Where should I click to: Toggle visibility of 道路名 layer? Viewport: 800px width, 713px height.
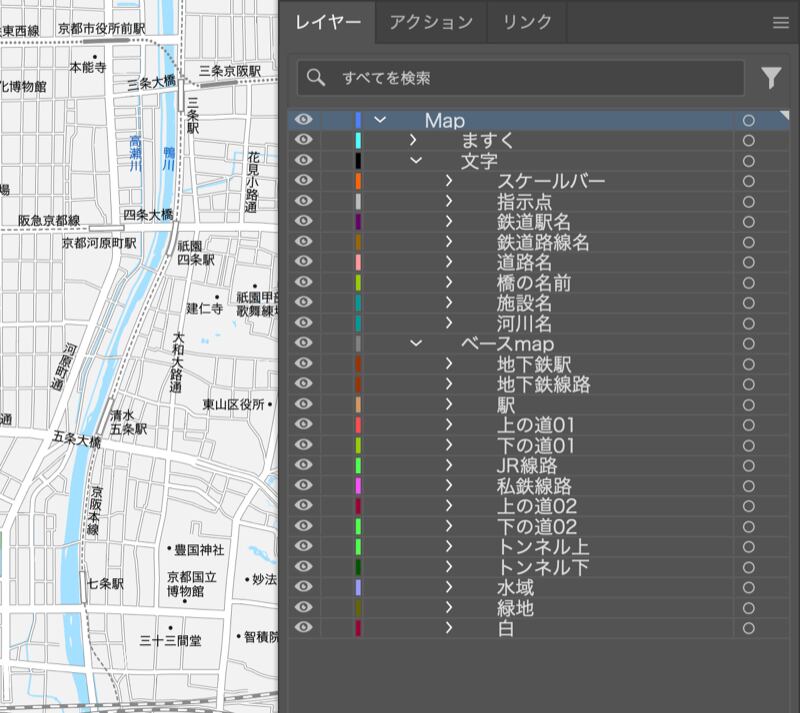304,262
